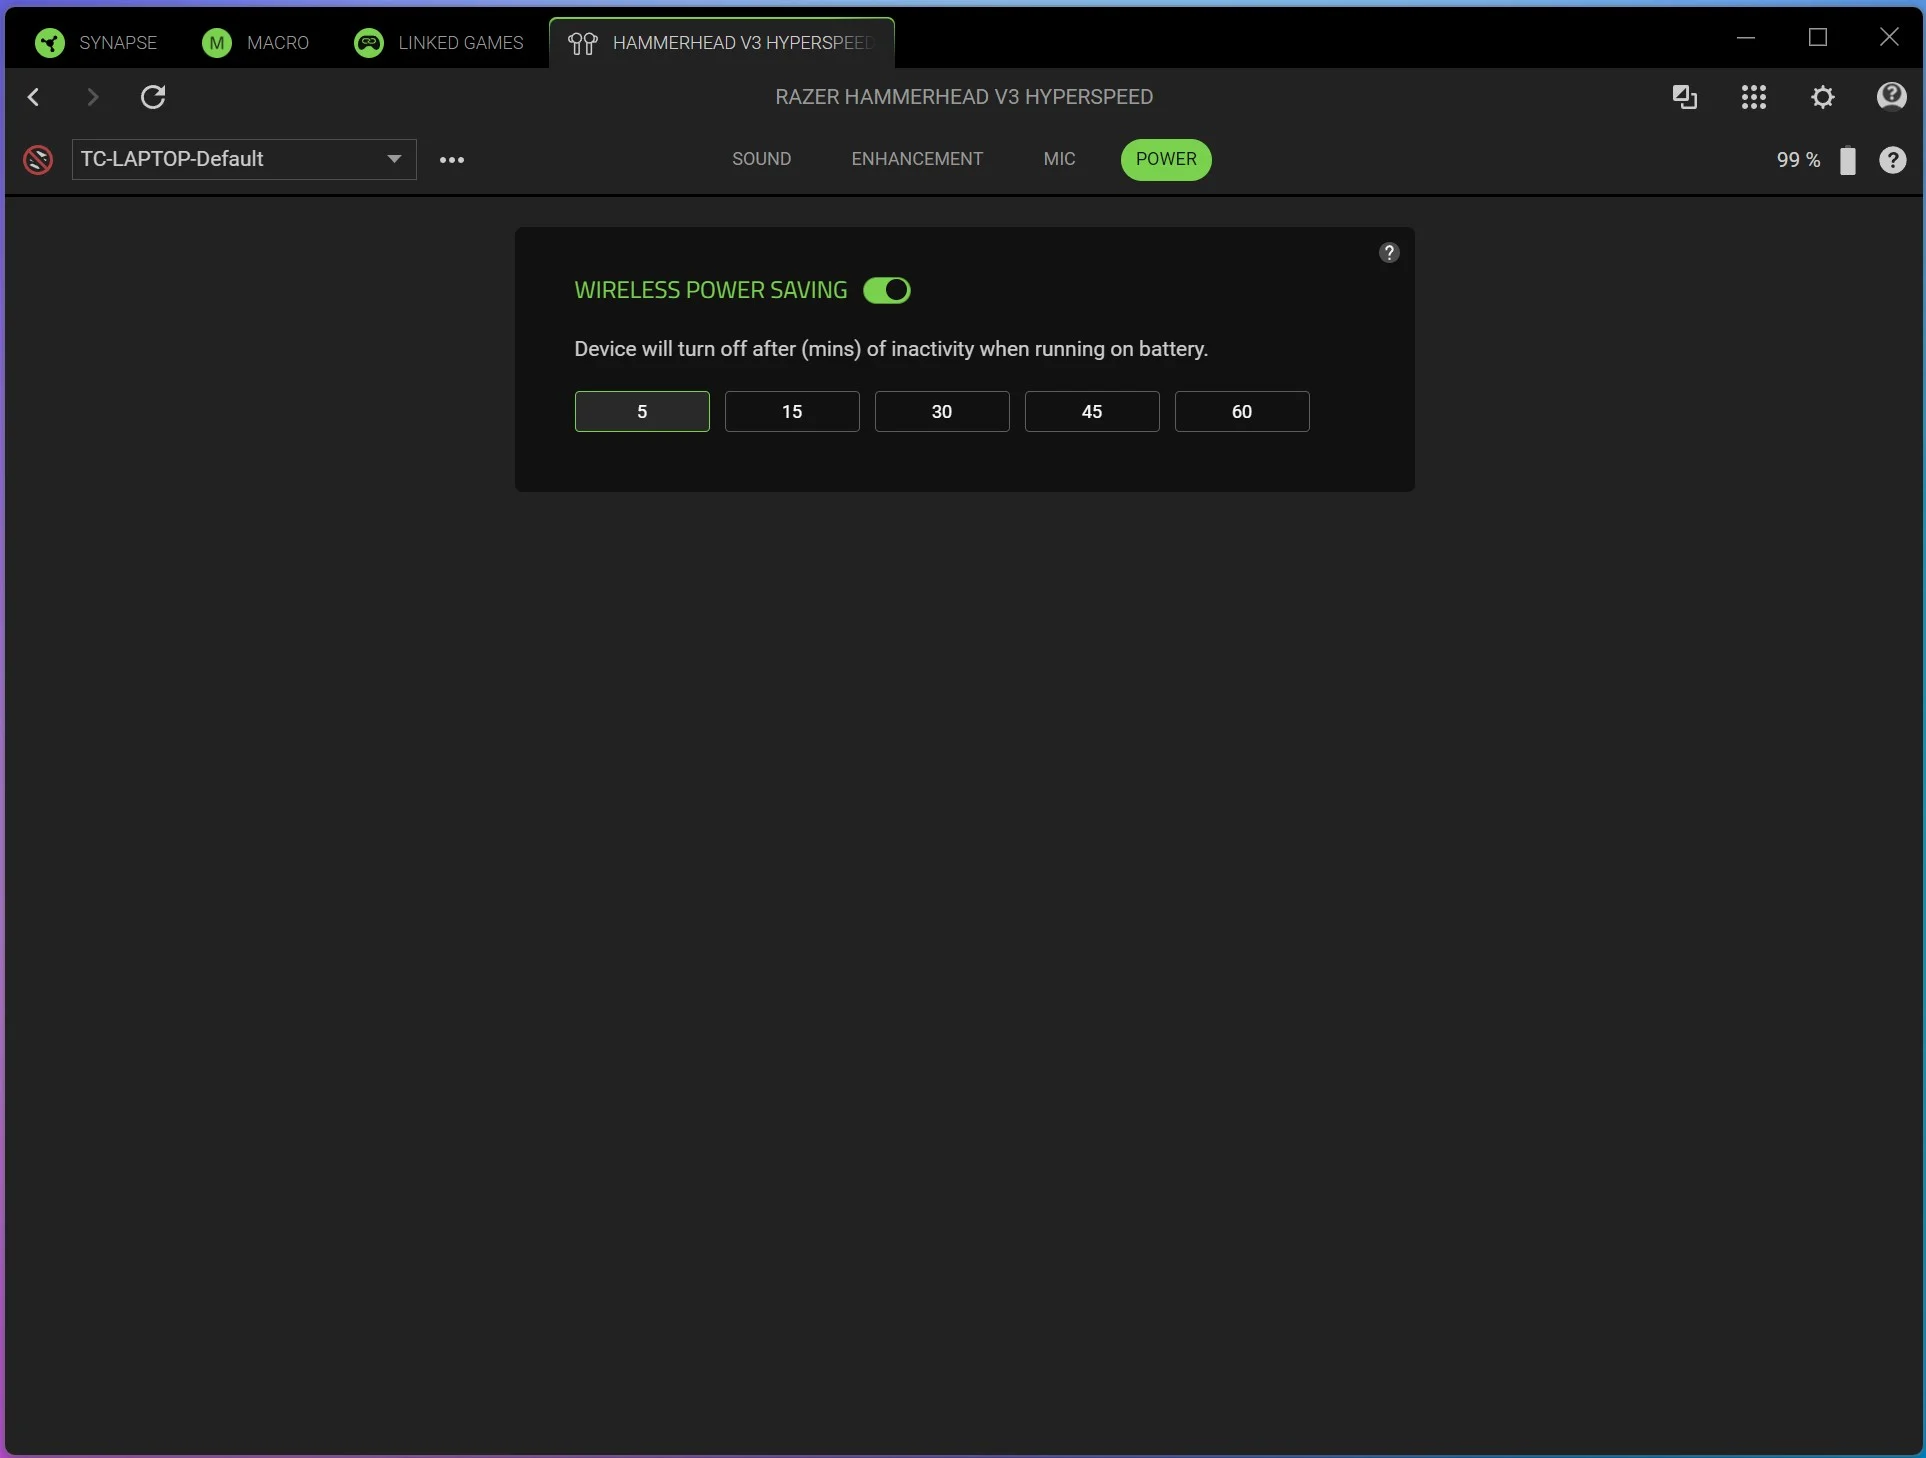Click the help icon beside battery
The width and height of the screenshot is (1926, 1458).
pos(1893,160)
